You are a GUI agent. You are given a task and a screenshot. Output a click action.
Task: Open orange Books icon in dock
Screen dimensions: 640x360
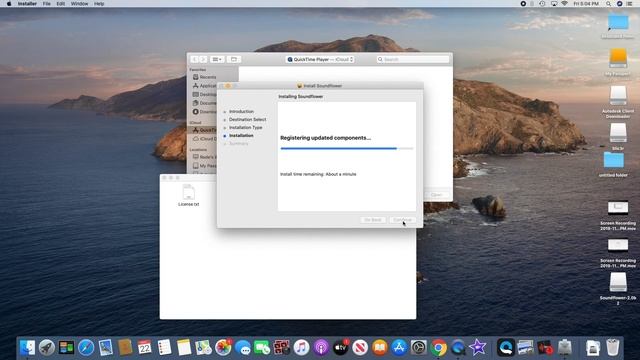click(380, 348)
